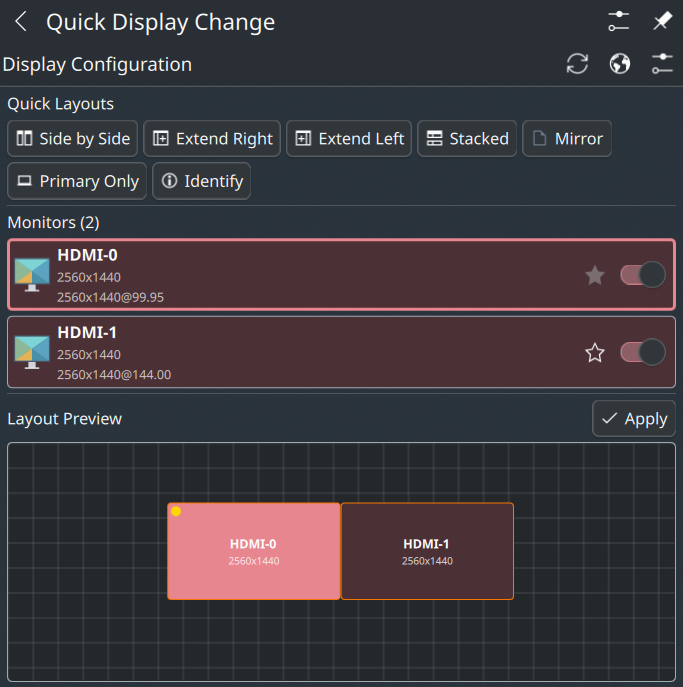This screenshot has width=683, height=687.
Task: Choose Extend Left quick layout
Action: click(349, 138)
